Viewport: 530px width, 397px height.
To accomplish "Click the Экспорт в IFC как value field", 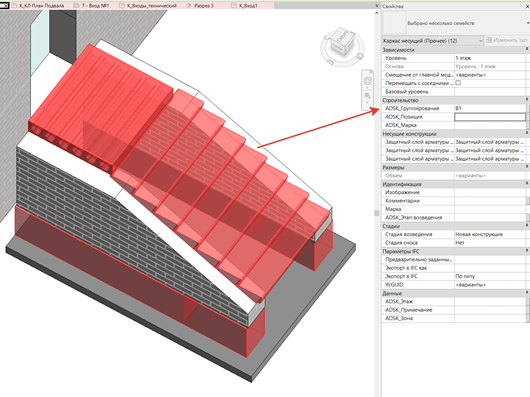I will click(x=490, y=268).
